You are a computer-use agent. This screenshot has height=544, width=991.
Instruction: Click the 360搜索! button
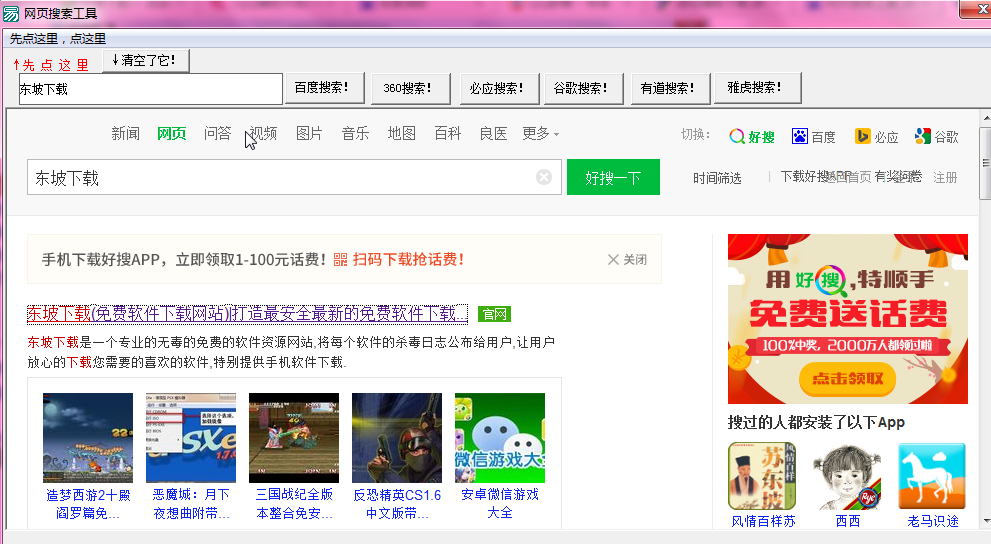click(x=411, y=88)
